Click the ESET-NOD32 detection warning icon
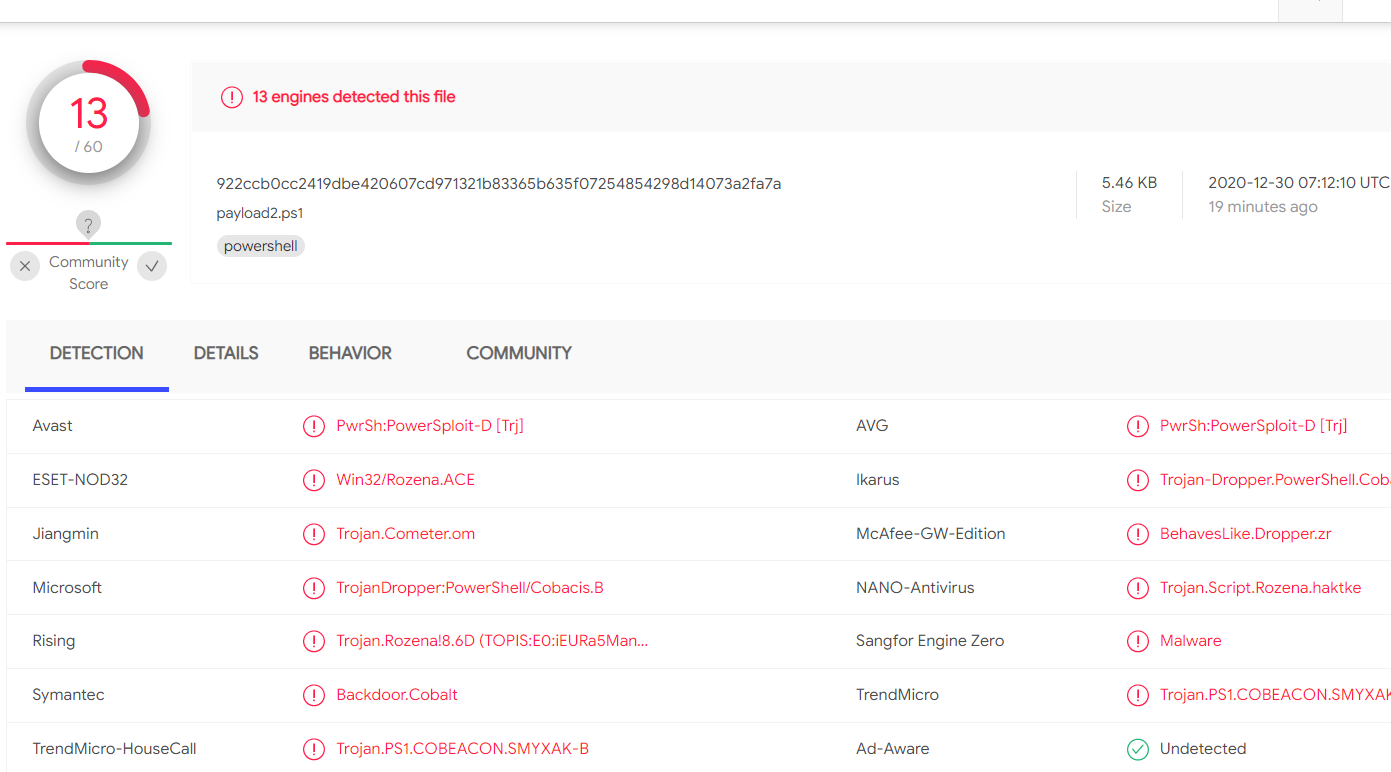The image size is (1391, 772). coord(314,480)
